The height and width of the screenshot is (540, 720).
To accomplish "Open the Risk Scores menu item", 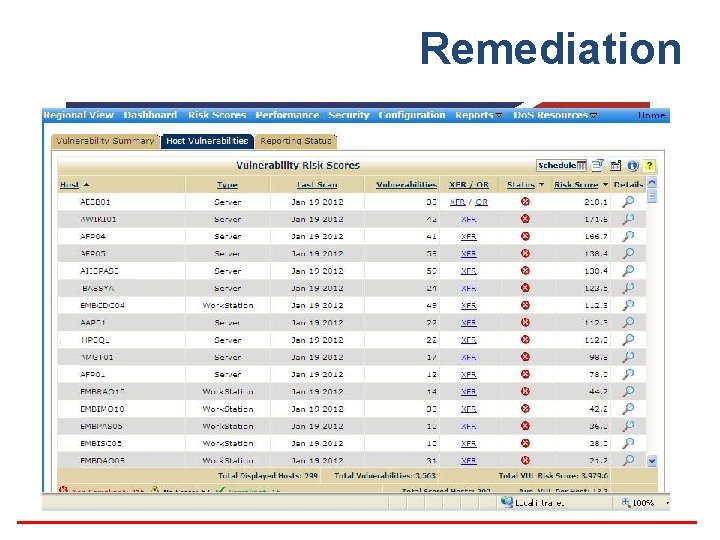I will pyautogui.click(x=217, y=115).
